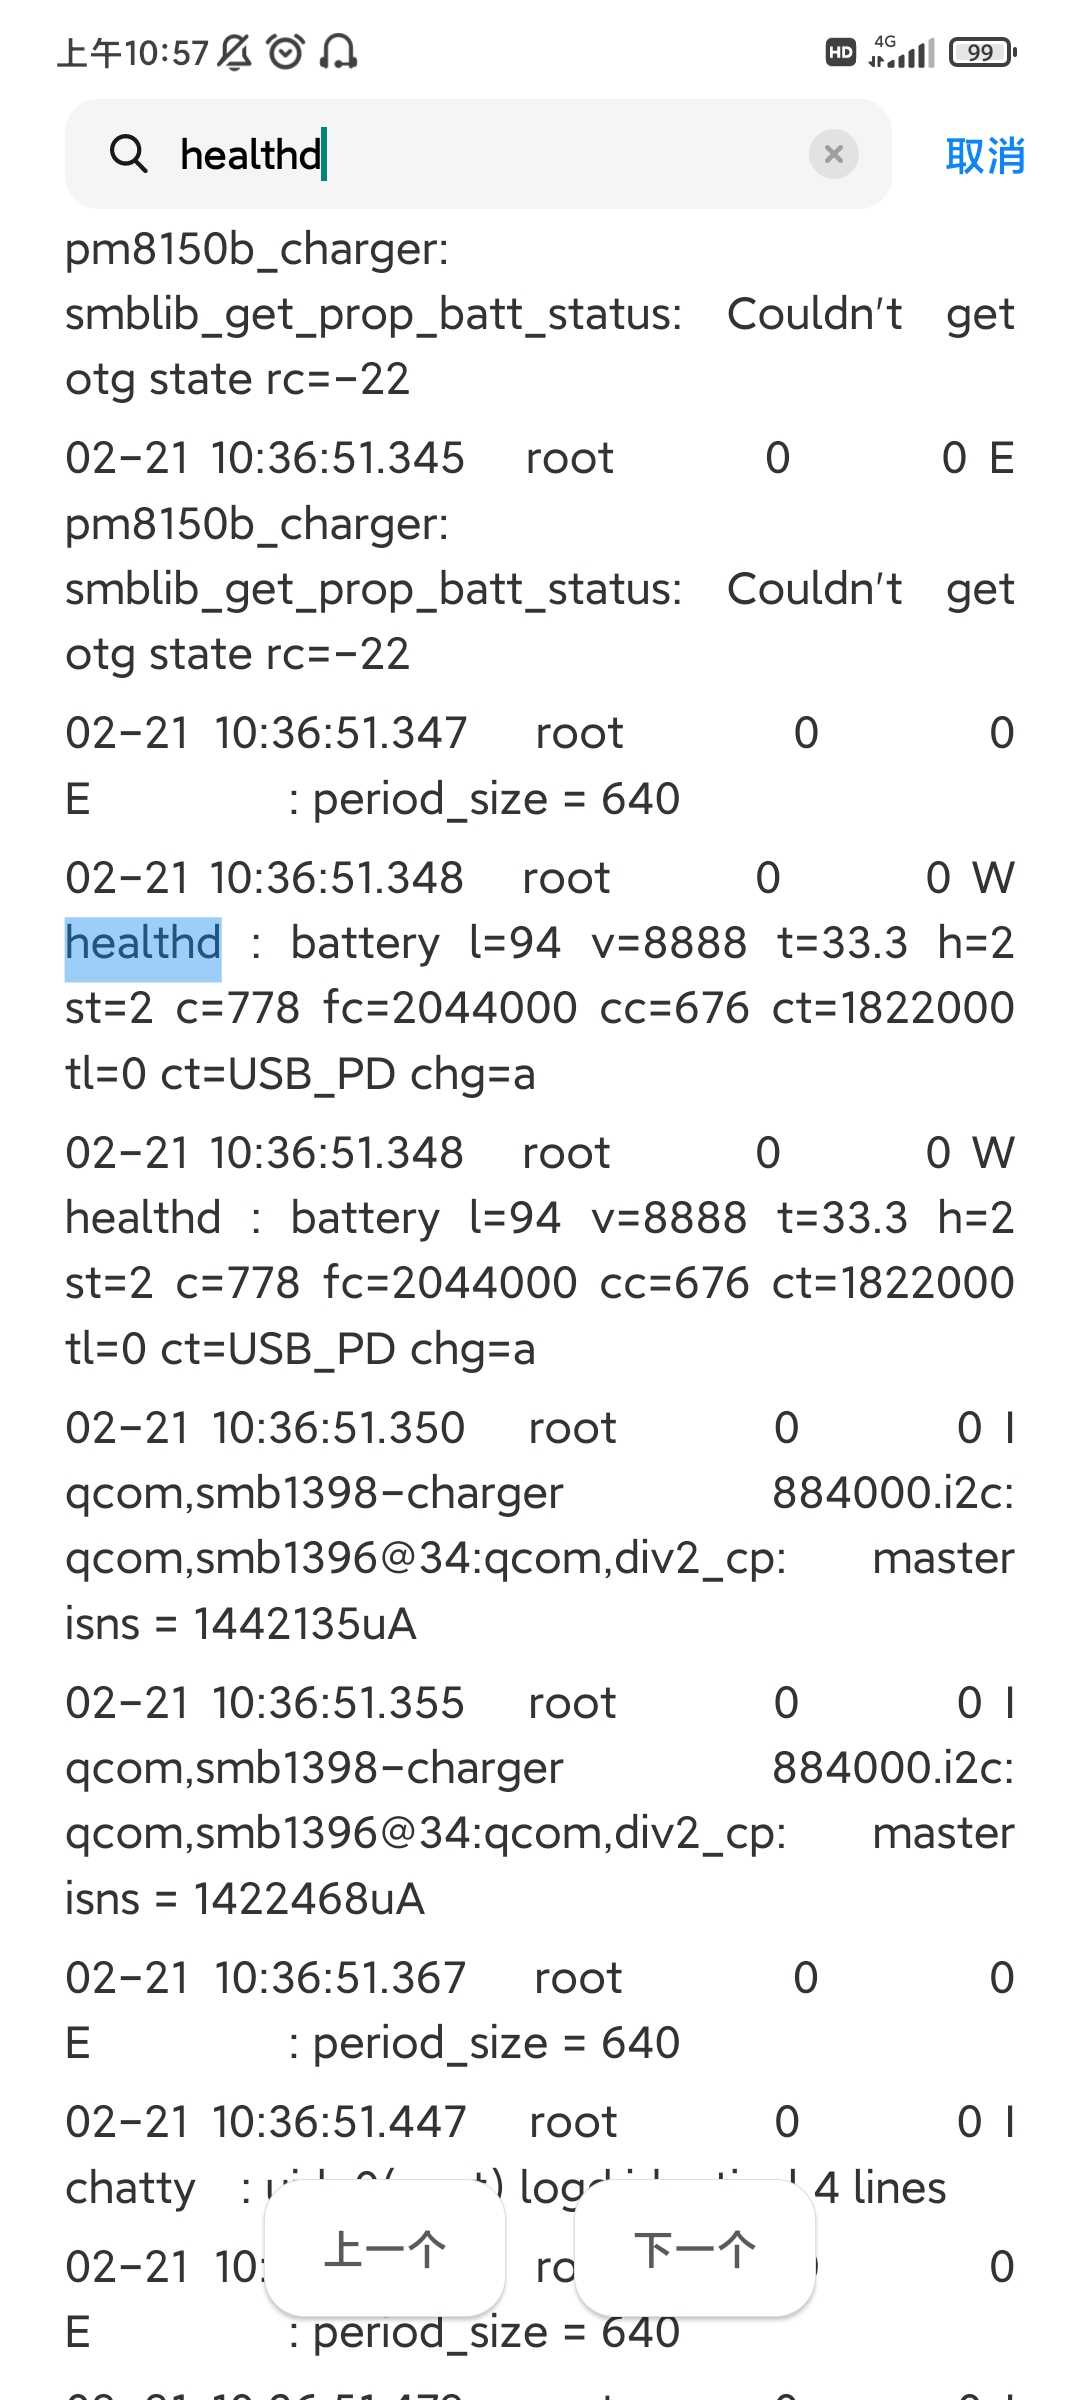Viewport: 1080px width, 2400px height.
Task: Go to previous match with 上一个
Action: (x=385, y=2250)
